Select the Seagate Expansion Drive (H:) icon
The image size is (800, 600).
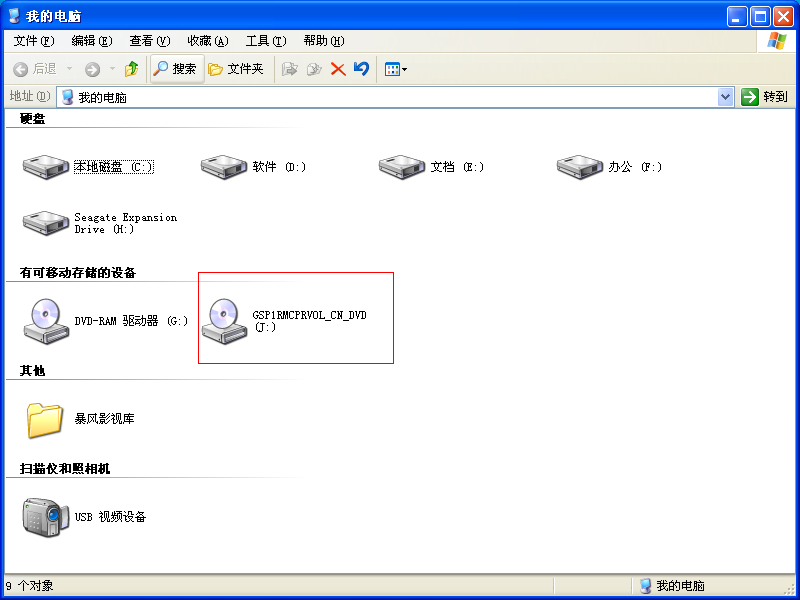[x=45, y=223]
